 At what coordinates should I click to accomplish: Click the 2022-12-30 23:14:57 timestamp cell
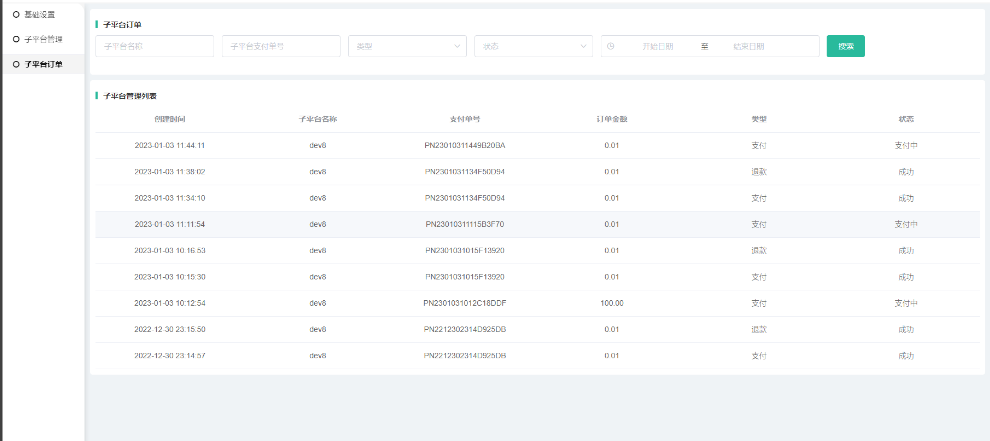click(169, 355)
